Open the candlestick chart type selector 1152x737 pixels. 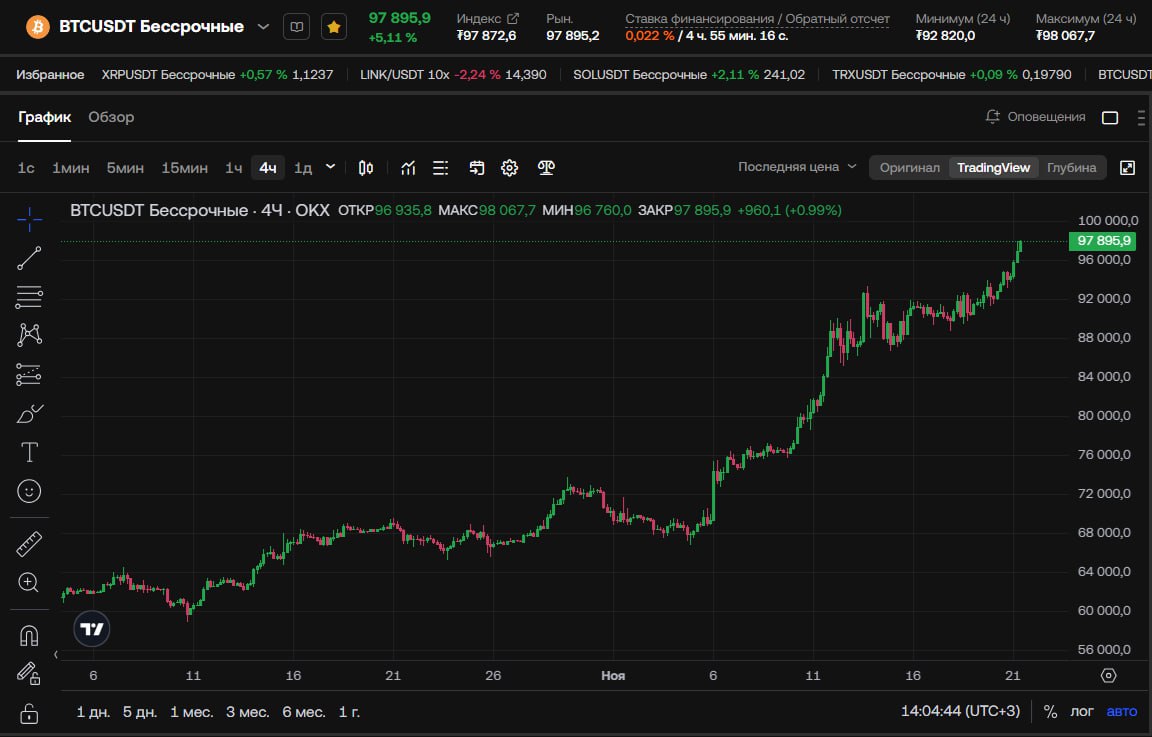point(365,168)
